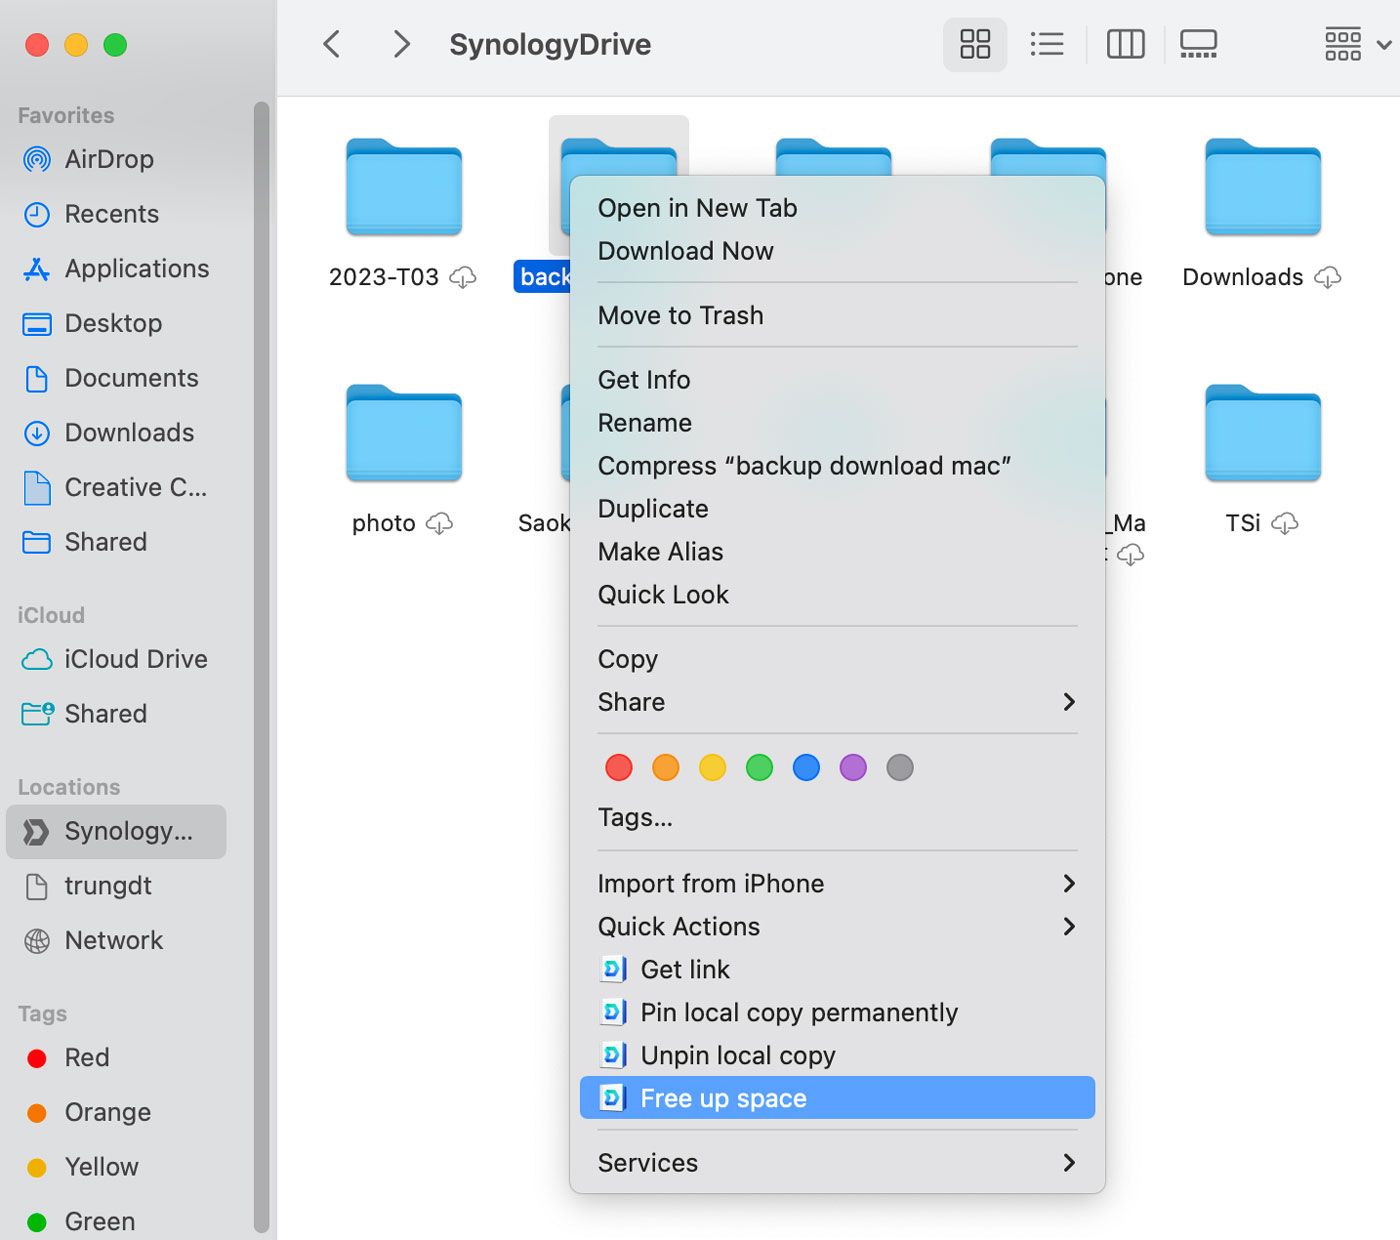Choose Quick Look

pos(837,595)
